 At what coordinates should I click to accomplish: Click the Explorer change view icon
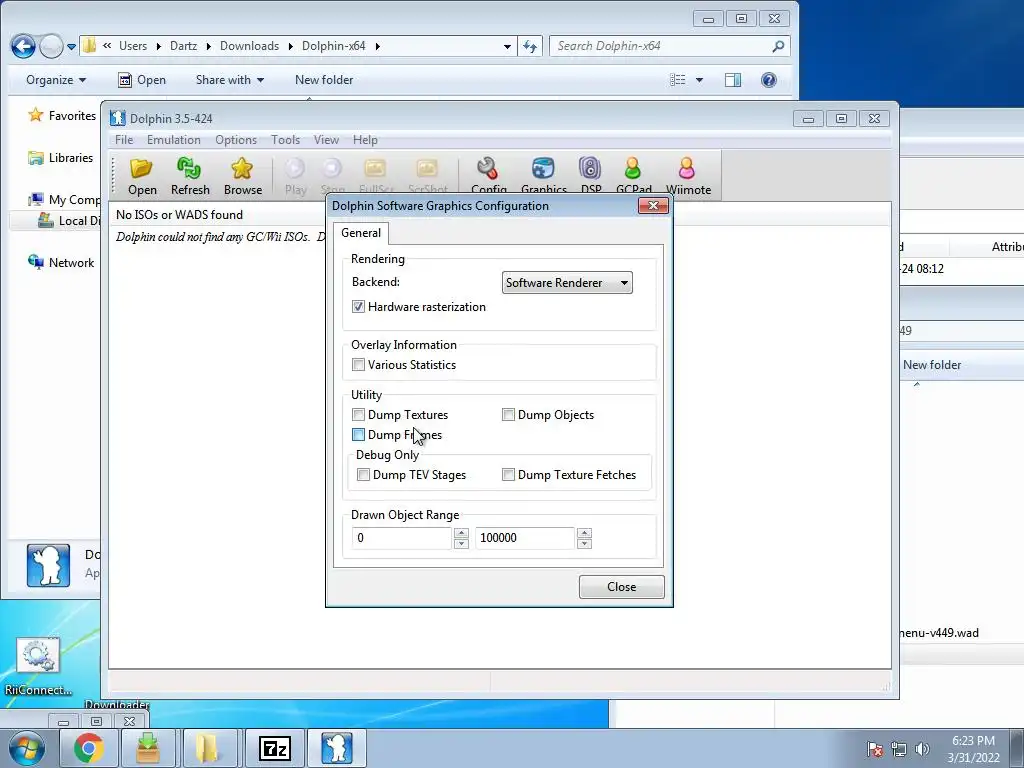click(x=678, y=80)
